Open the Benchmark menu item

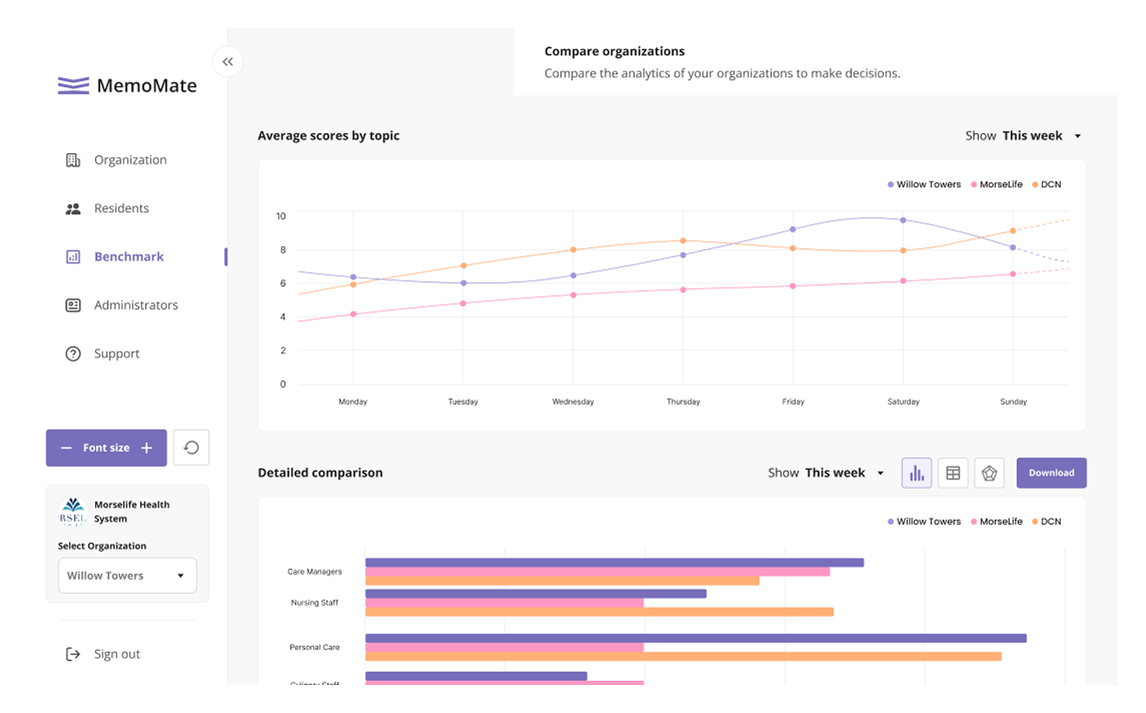pyautogui.click(x=128, y=257)
